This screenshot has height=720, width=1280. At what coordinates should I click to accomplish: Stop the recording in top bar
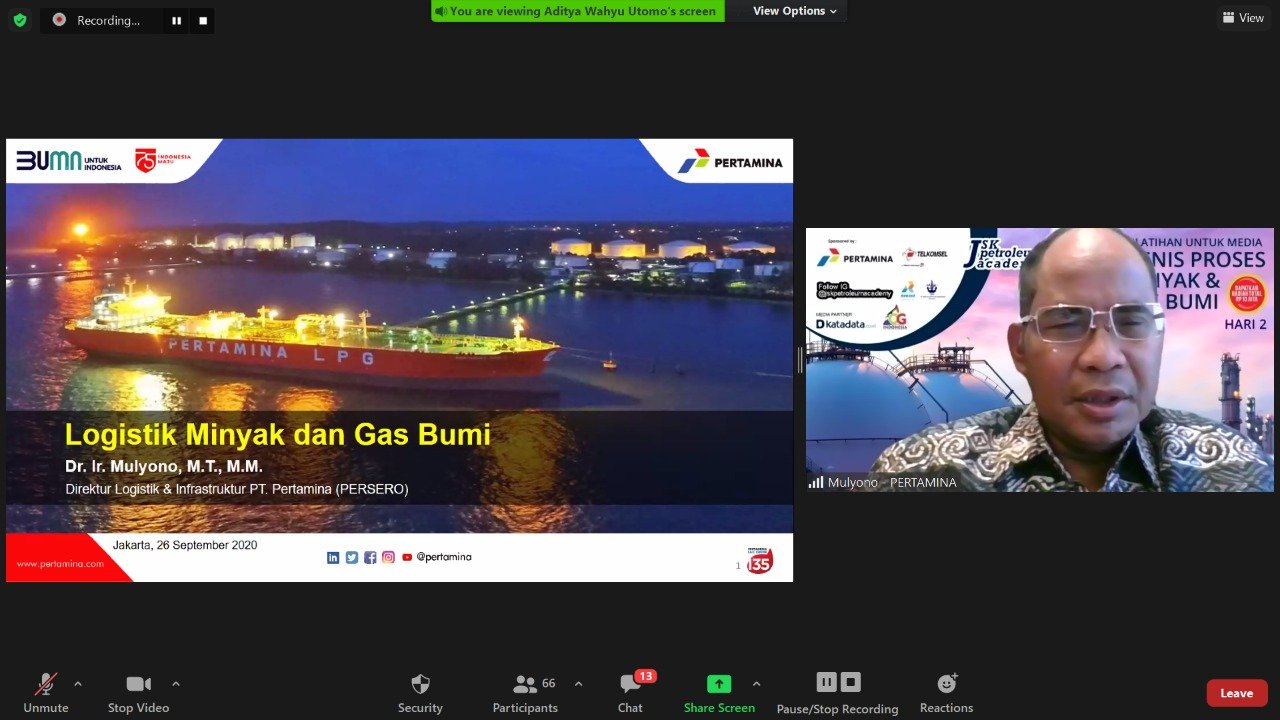tap(202, 21)
